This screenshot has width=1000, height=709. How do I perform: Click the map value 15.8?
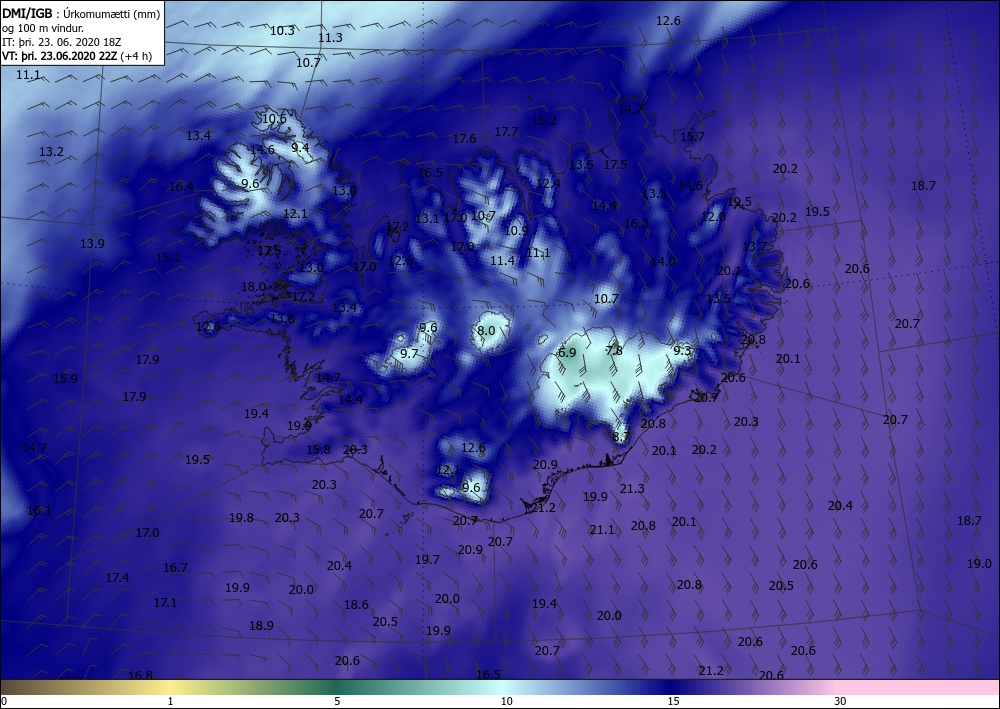point(318,450)
